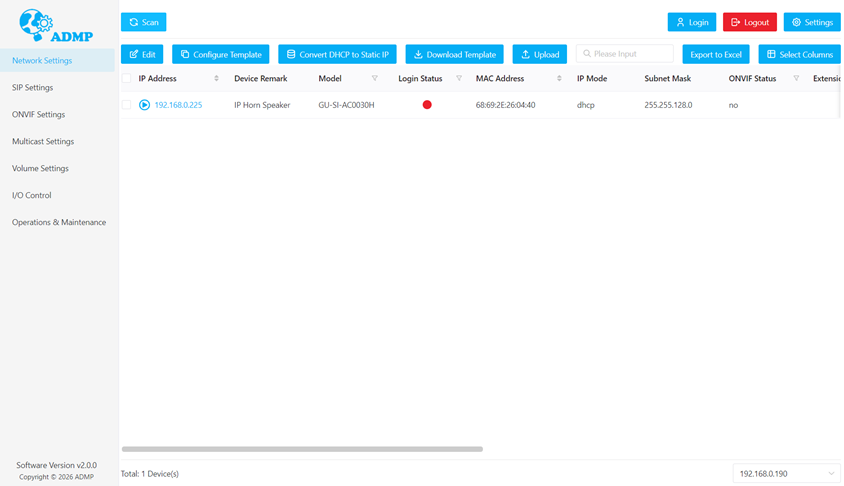Screen dimensions: 844x486
Task: Tick the select-all header checkbox
Action: pyautogui.click(x=126, y=79)
